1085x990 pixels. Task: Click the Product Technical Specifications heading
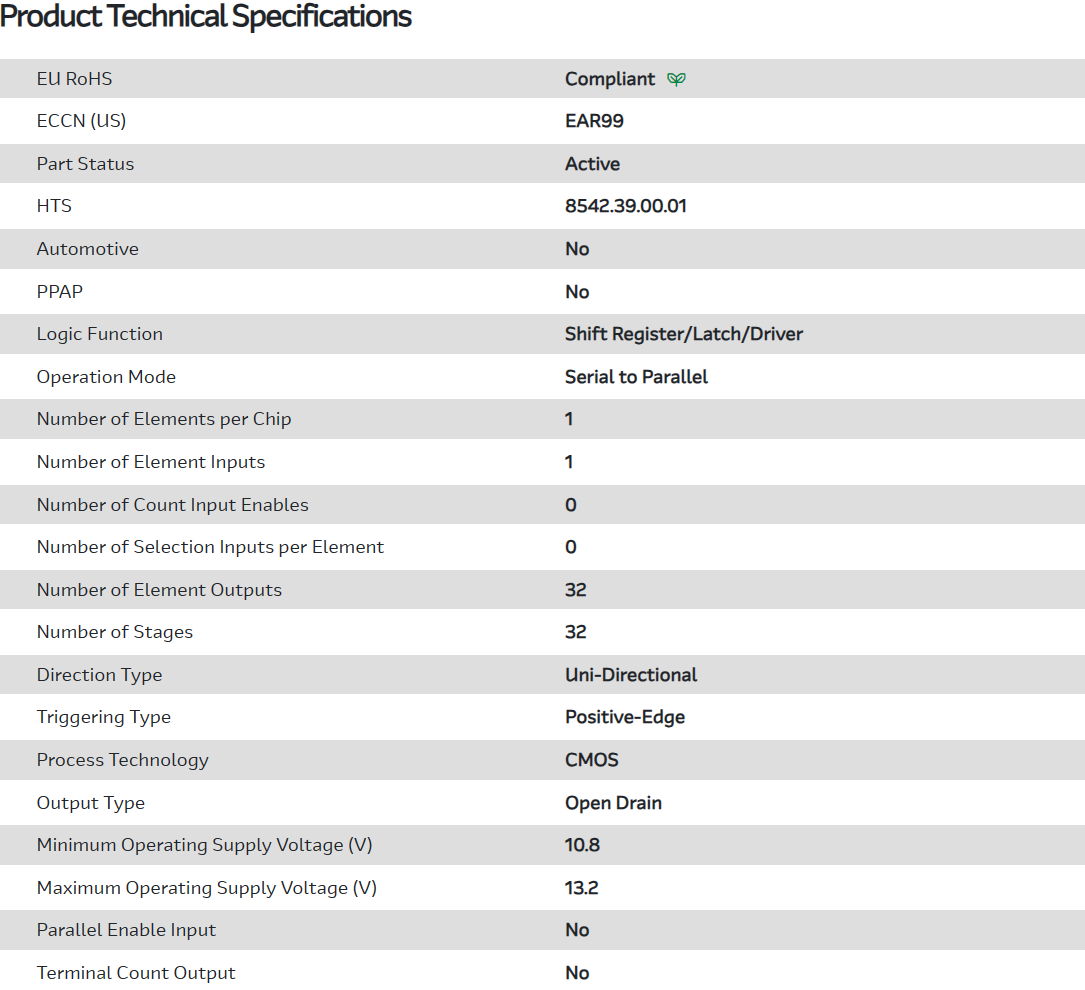click(x=206, y=17)
